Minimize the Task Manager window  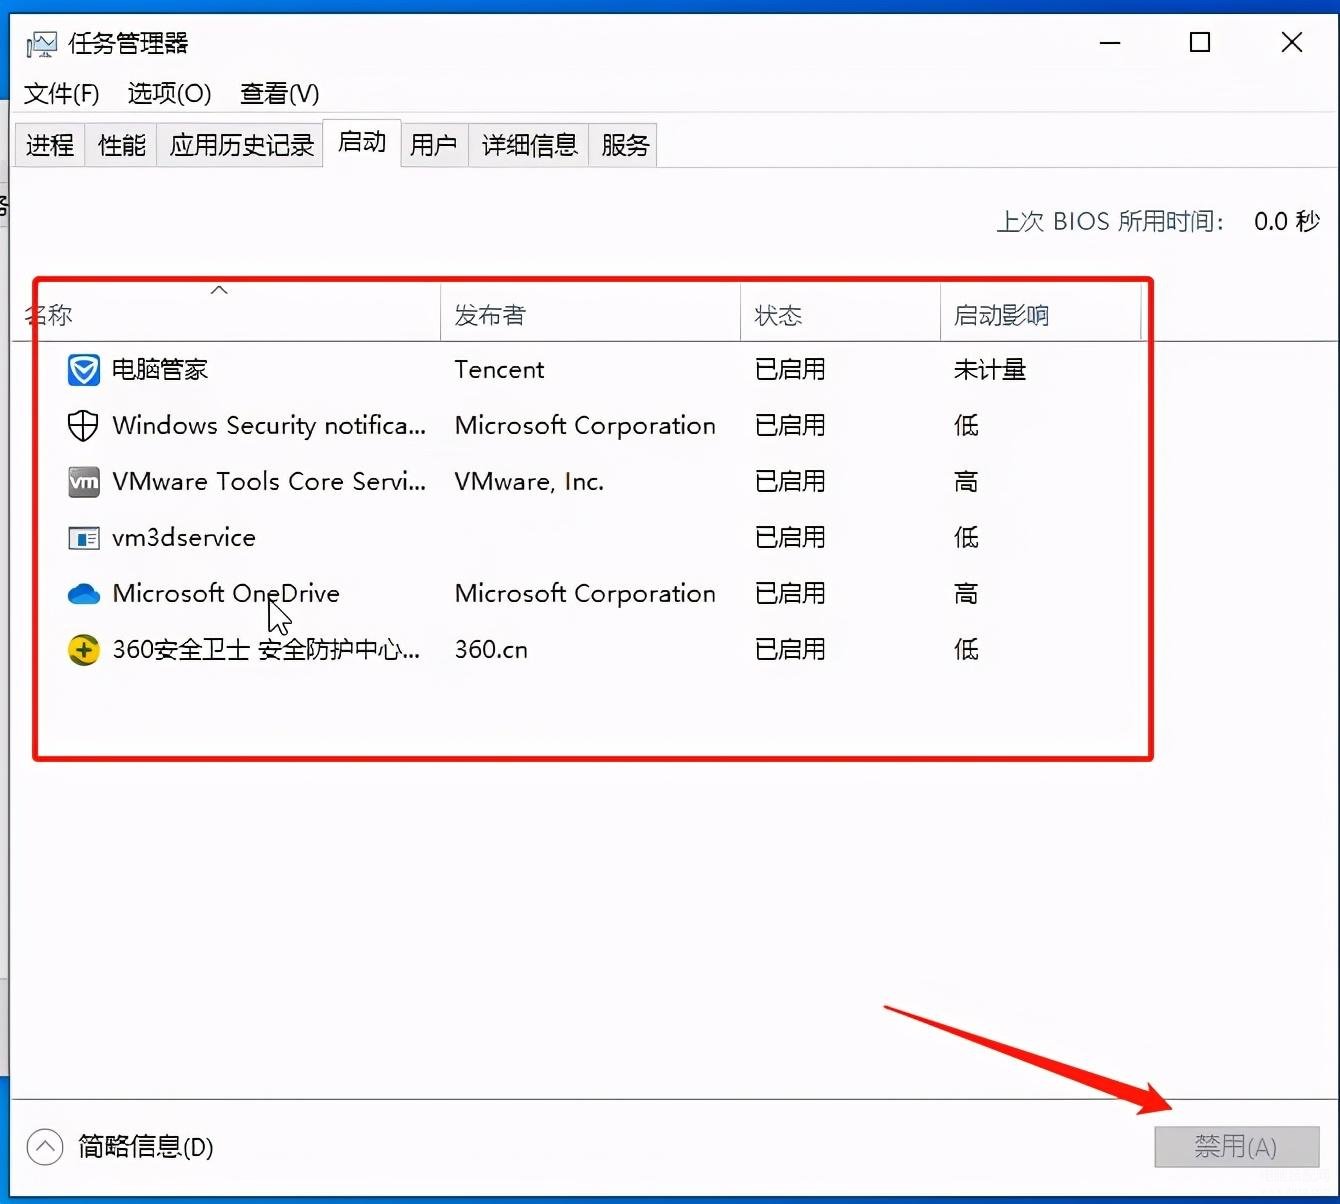1110,43
